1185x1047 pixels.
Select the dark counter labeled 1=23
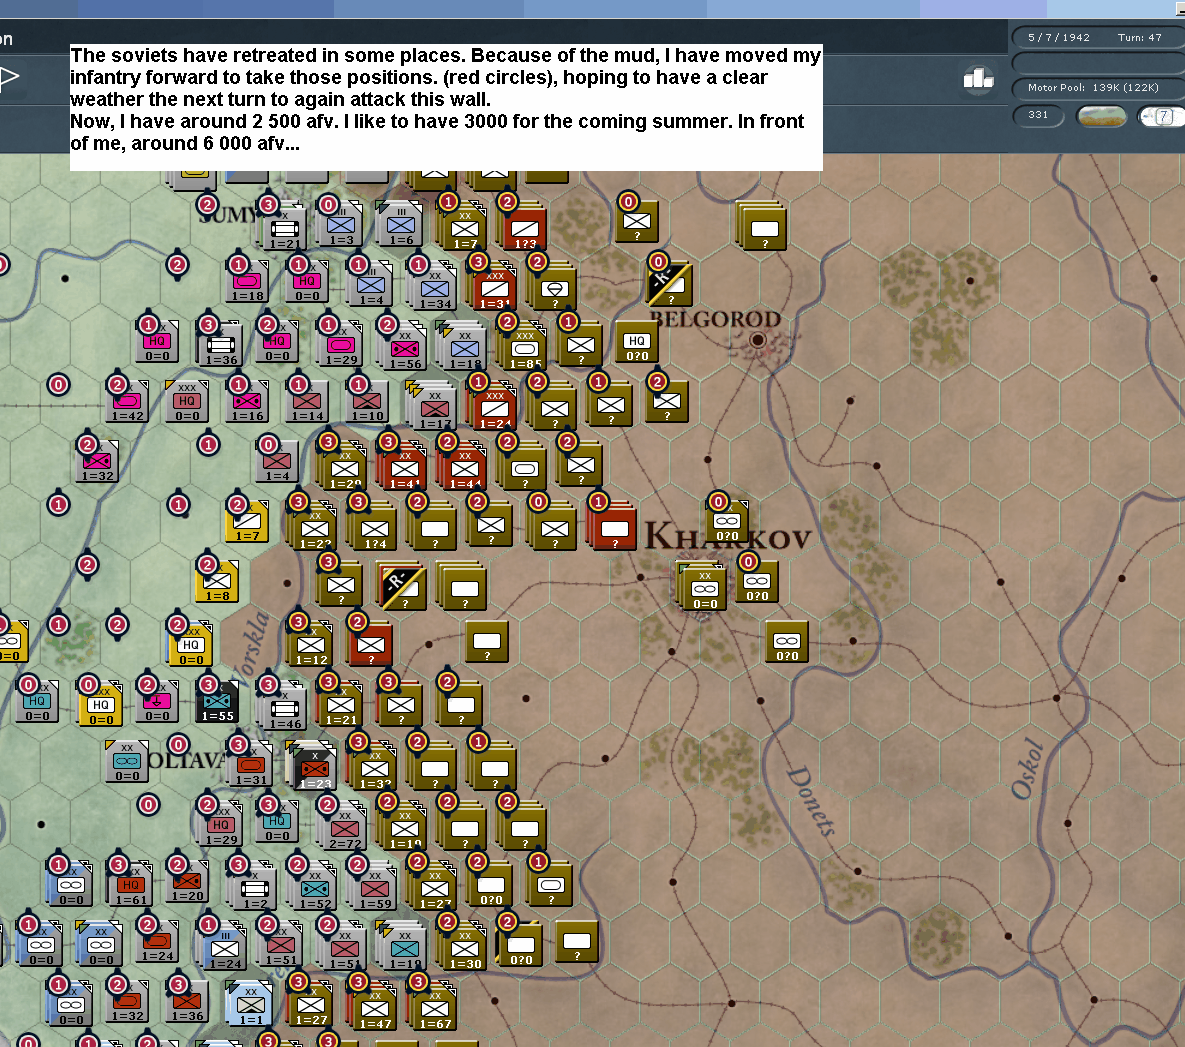(x=313, y=769)
